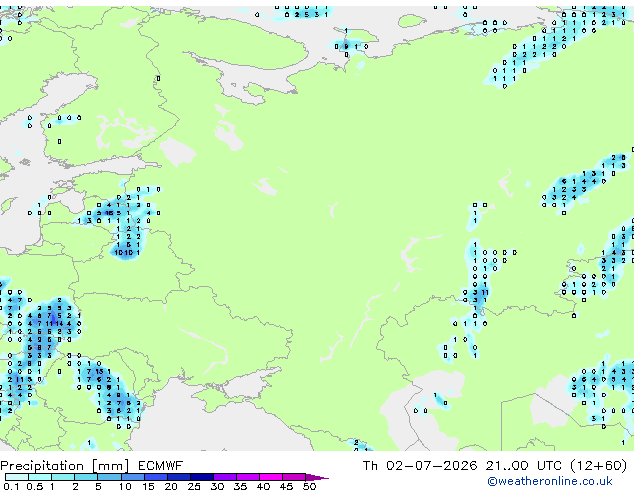Click the 0.5–1 mm legend swatch

40,477
